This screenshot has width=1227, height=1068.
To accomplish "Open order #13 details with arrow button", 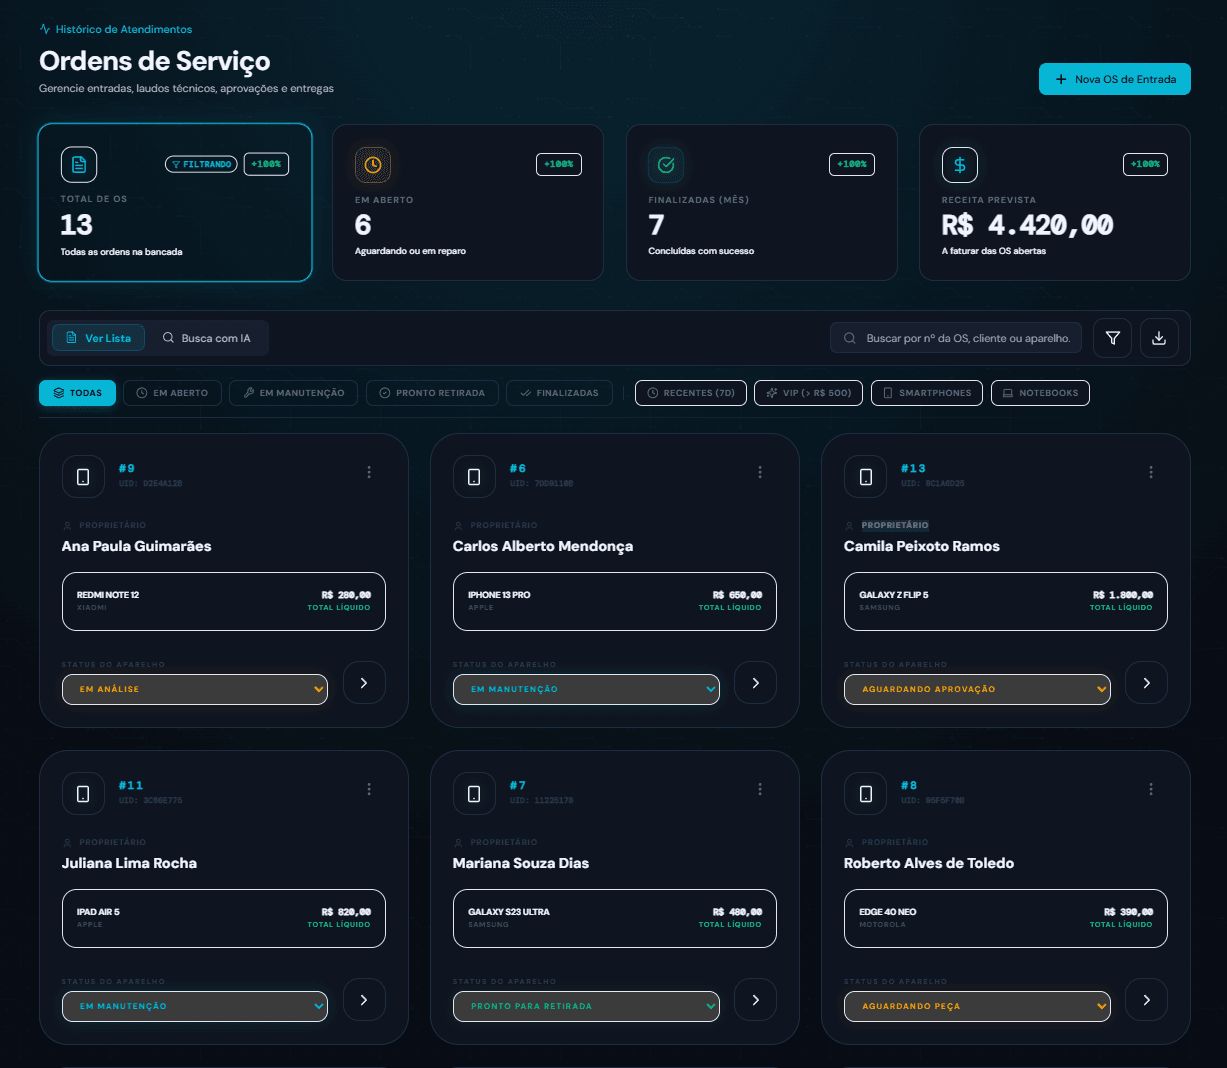I will [x=1147, y=683].
